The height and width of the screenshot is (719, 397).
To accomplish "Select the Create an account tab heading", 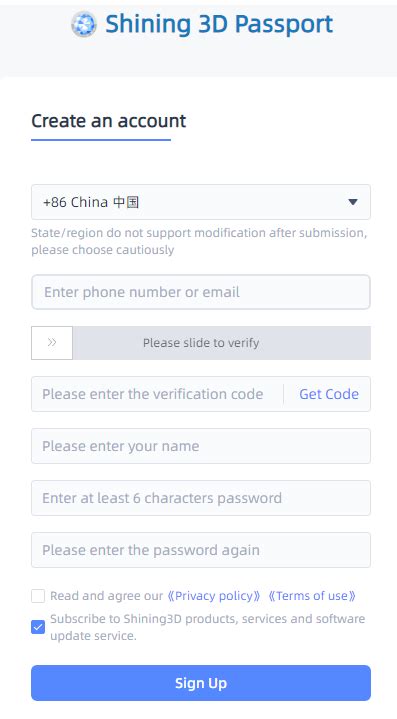I will (109, 121).
